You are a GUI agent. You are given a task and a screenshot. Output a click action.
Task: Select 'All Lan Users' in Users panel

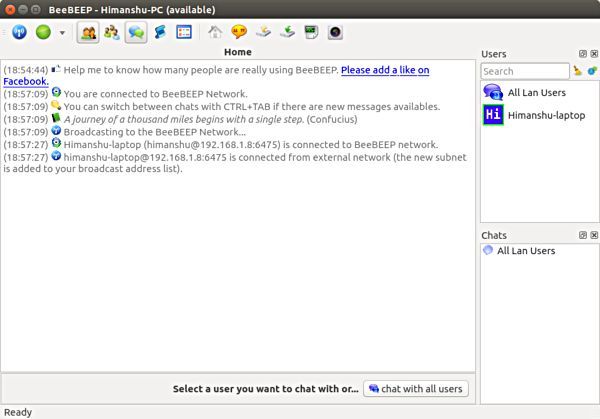(540, 93)
